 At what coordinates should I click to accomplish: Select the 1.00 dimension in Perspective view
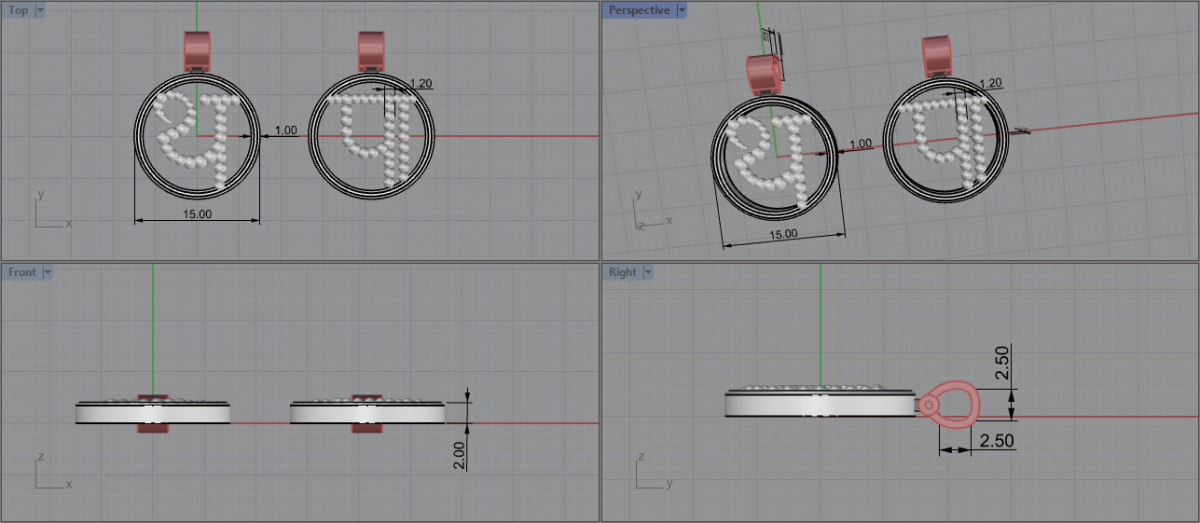point(860,143)
